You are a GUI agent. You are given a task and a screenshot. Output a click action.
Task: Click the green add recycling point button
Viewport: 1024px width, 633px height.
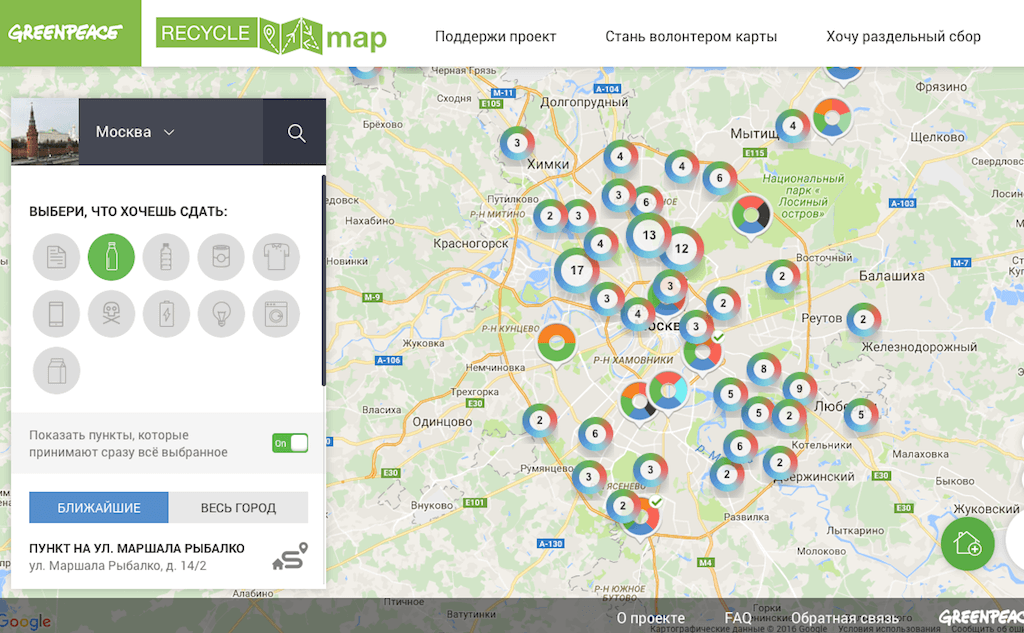[x=967, y=544]
